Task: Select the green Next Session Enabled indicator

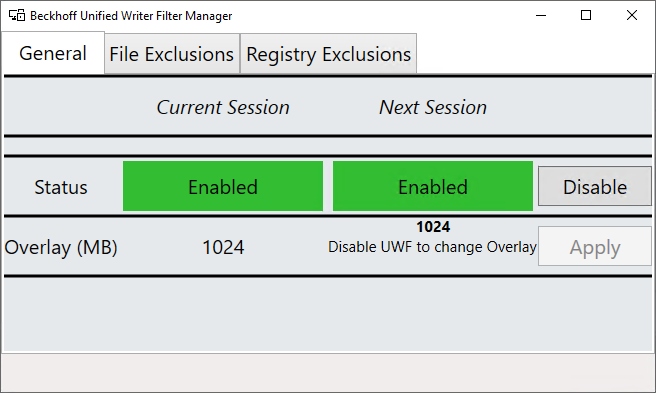Action: click(x=433, y=186)
